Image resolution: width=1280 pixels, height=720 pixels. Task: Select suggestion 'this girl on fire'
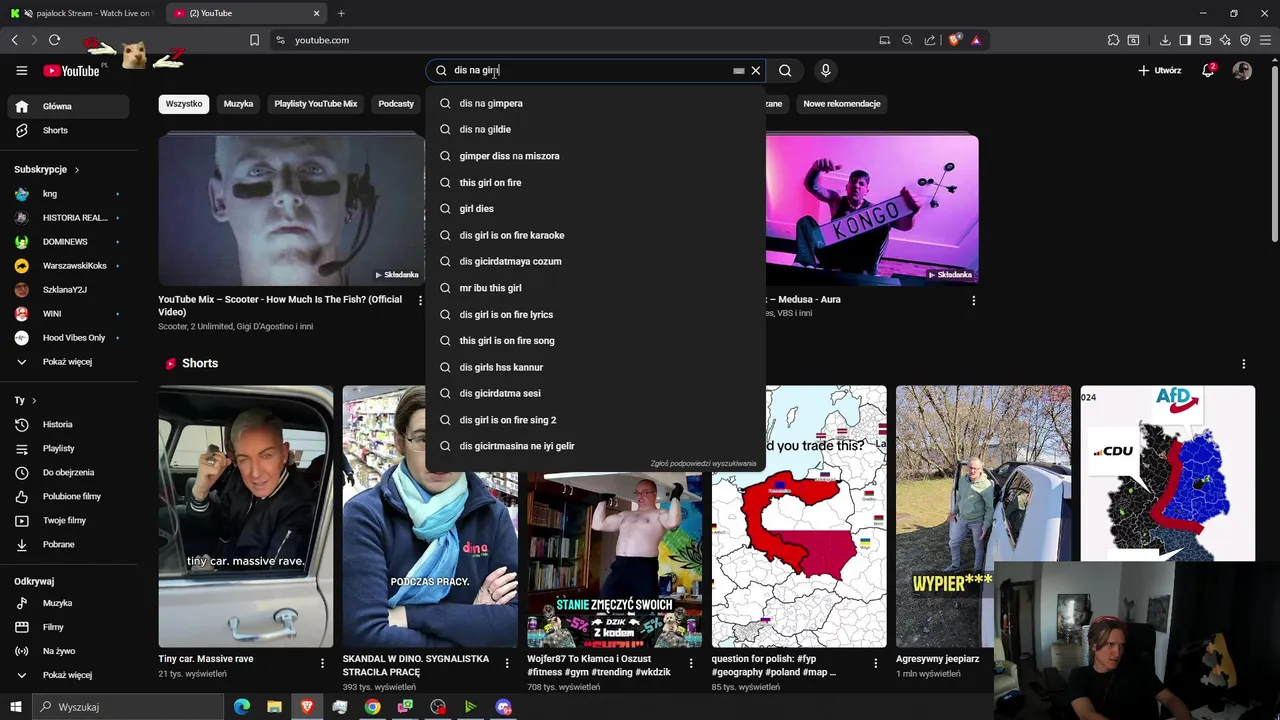[x=595, y=182]
